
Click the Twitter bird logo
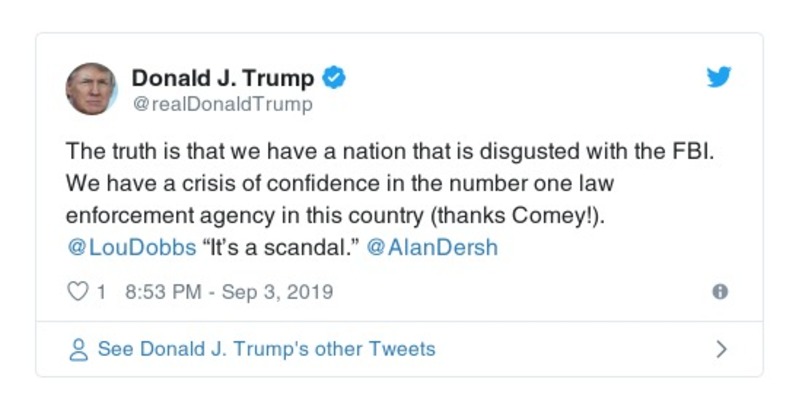[x=719, y=78]
